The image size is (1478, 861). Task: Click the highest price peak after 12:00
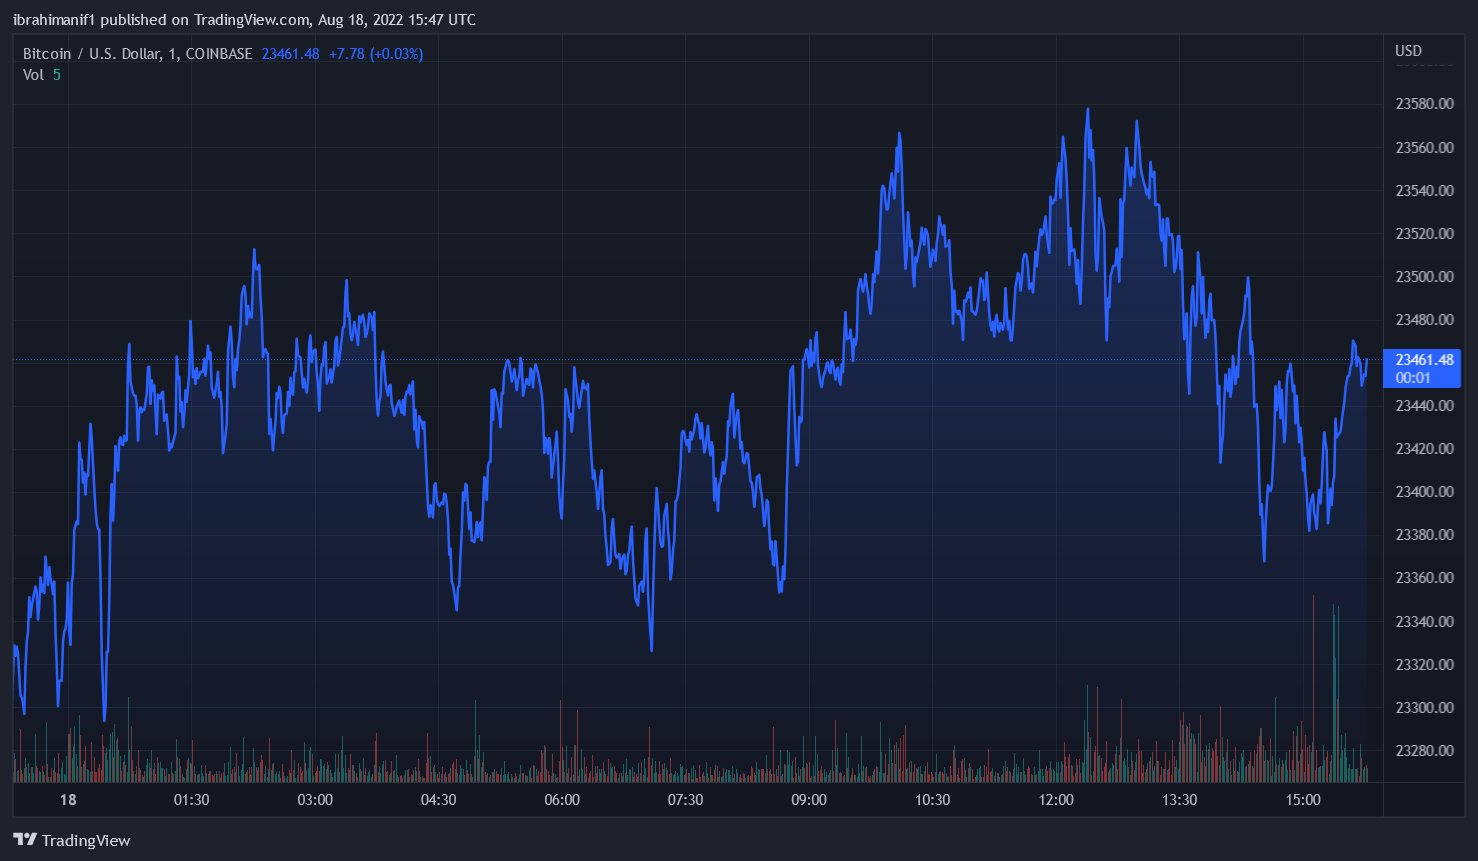click(x=1088, y=110)
